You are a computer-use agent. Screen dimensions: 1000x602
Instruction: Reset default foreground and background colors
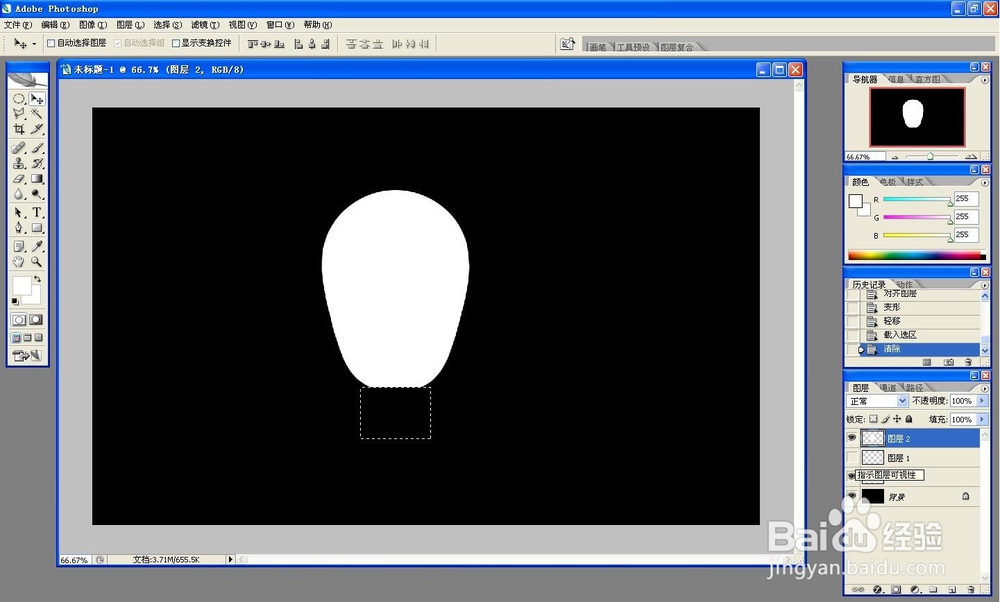[15, 302]
